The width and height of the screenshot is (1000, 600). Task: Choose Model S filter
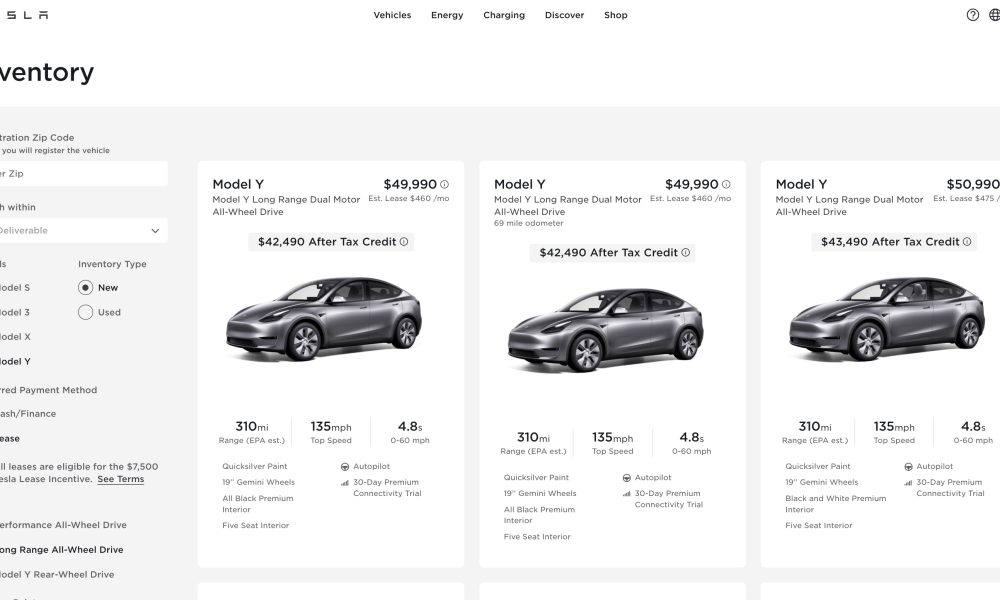pos(15,288)
